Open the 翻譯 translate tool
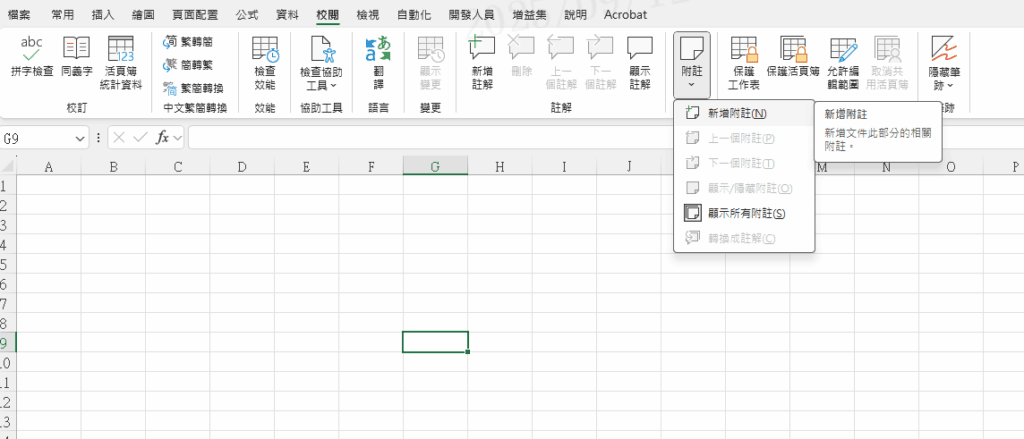Viewport: 1024px width, 439px height. coord(378,57)
